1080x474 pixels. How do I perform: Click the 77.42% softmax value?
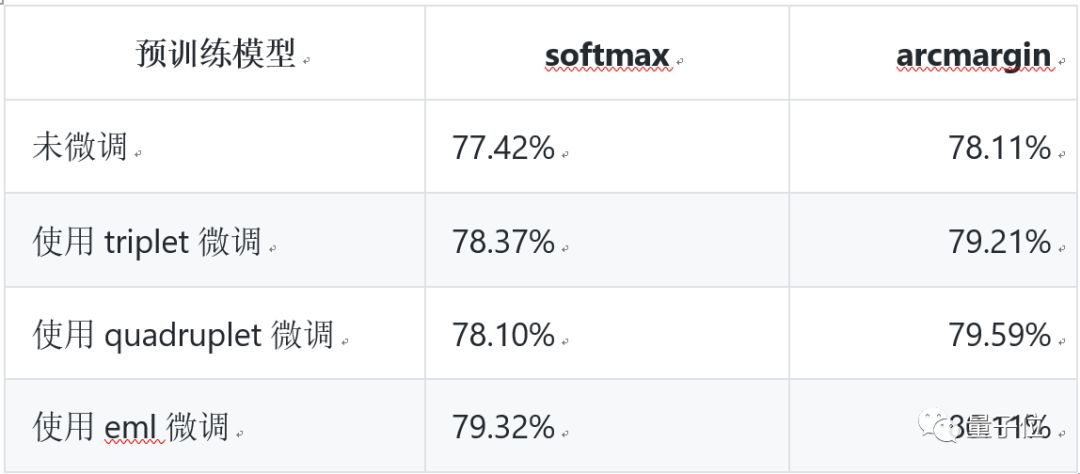click(503, 149)
